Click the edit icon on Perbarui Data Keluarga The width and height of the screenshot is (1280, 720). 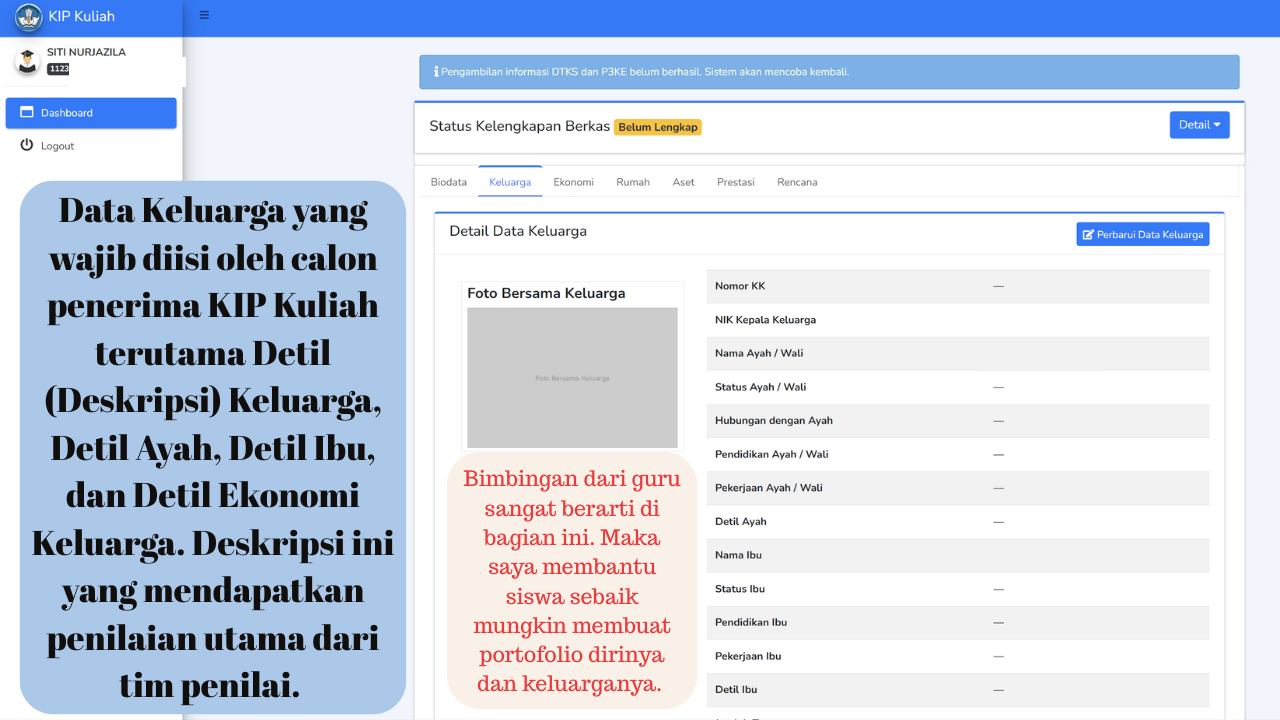point(1089,234)
